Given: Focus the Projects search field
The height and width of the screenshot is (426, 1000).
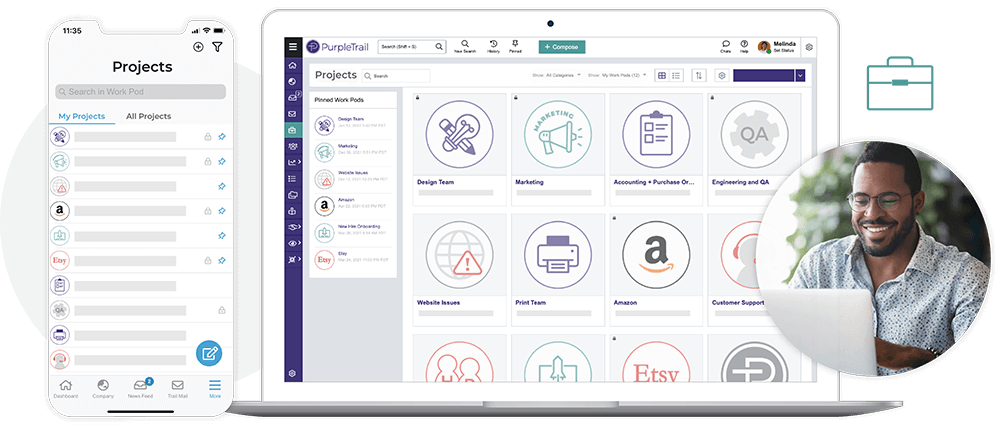Looking at the screenshot, I should pyautogui.click(x=396, y=75).
